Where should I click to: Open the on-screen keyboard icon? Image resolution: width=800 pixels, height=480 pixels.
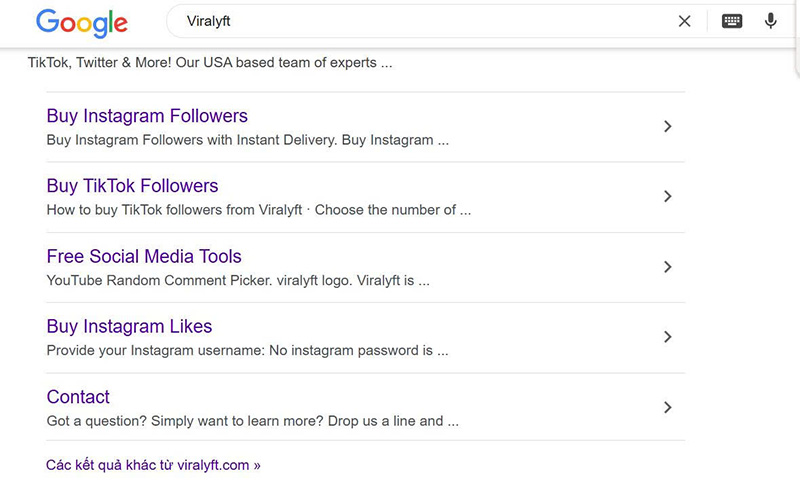click(x=732, y=21)
